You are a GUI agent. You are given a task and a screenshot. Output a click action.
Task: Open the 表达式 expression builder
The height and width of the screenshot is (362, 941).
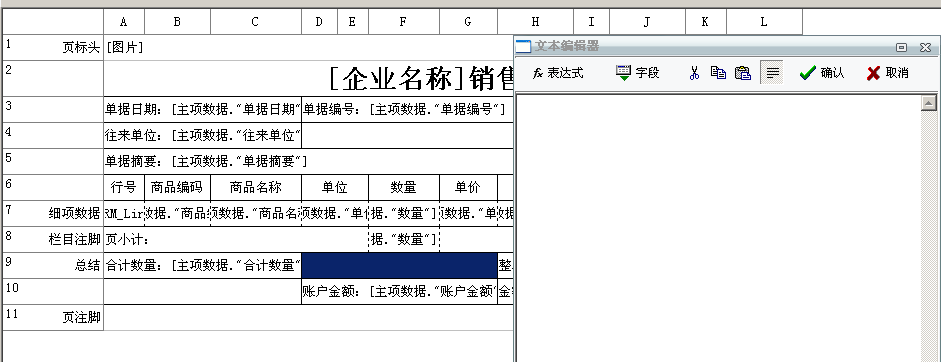coord(558,73)
